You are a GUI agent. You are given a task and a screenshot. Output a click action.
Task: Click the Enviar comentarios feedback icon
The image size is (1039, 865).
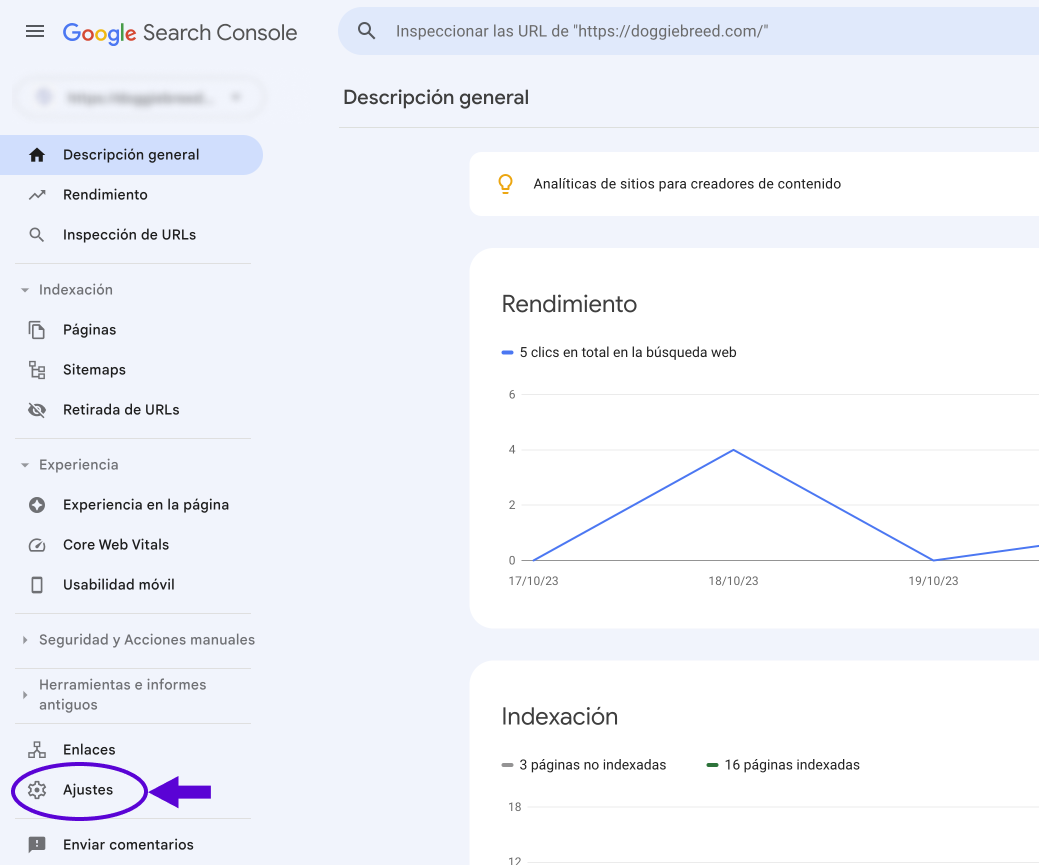37,844
